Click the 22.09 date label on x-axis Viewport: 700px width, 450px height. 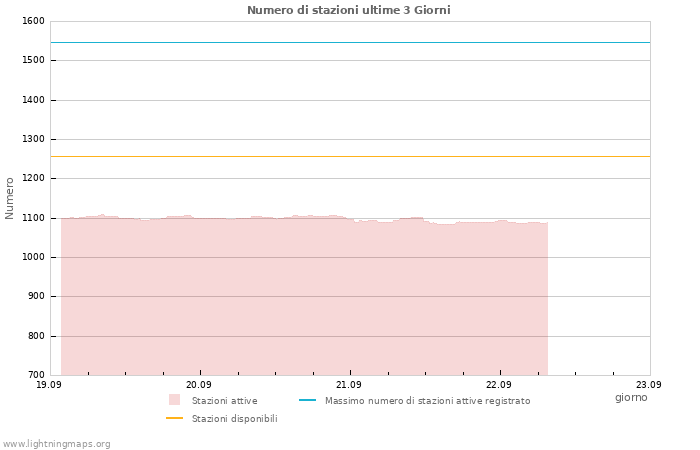tap(499, 384)
